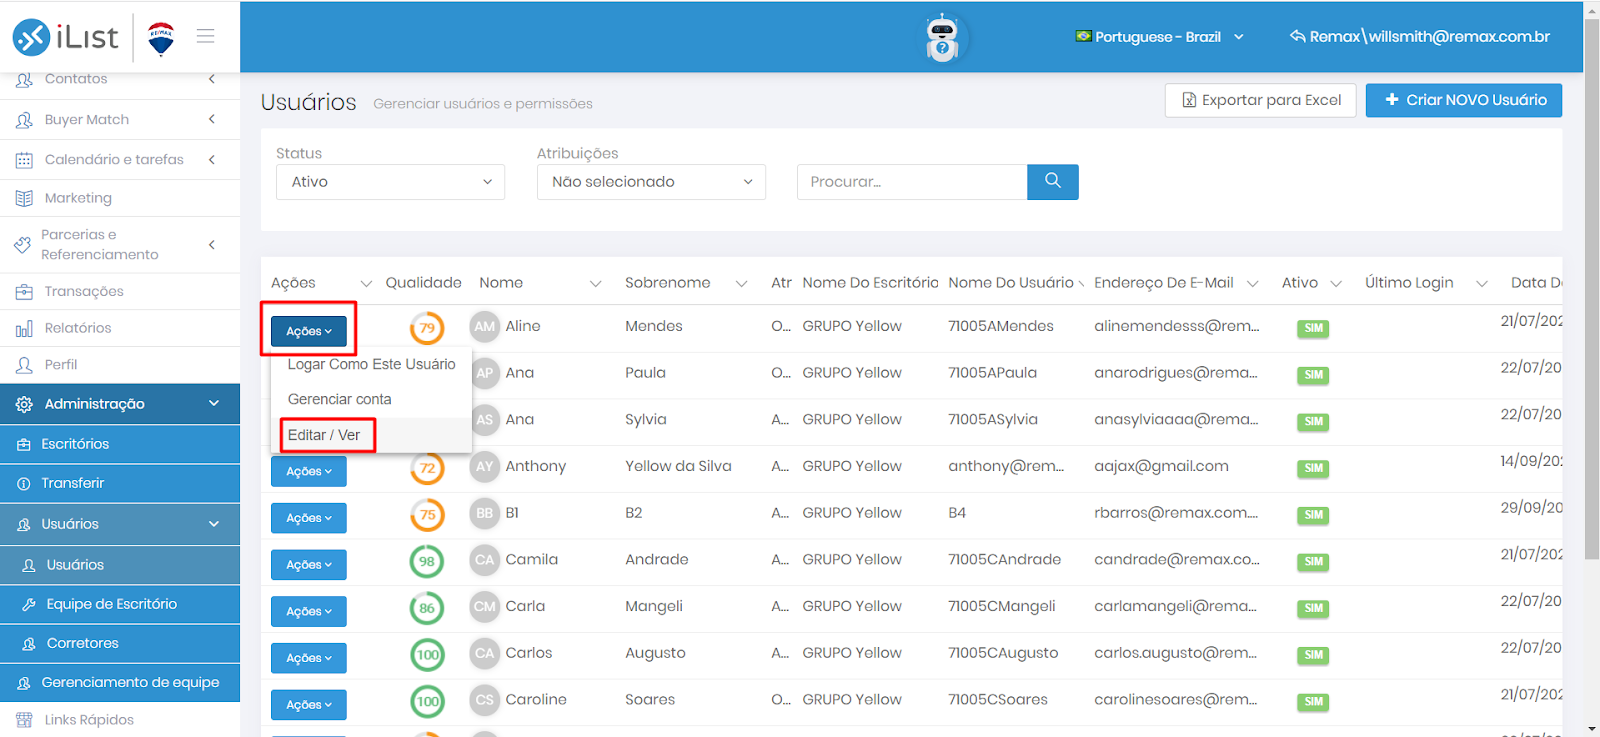Select Logar Como Este Usuário

tap(371, 364)
